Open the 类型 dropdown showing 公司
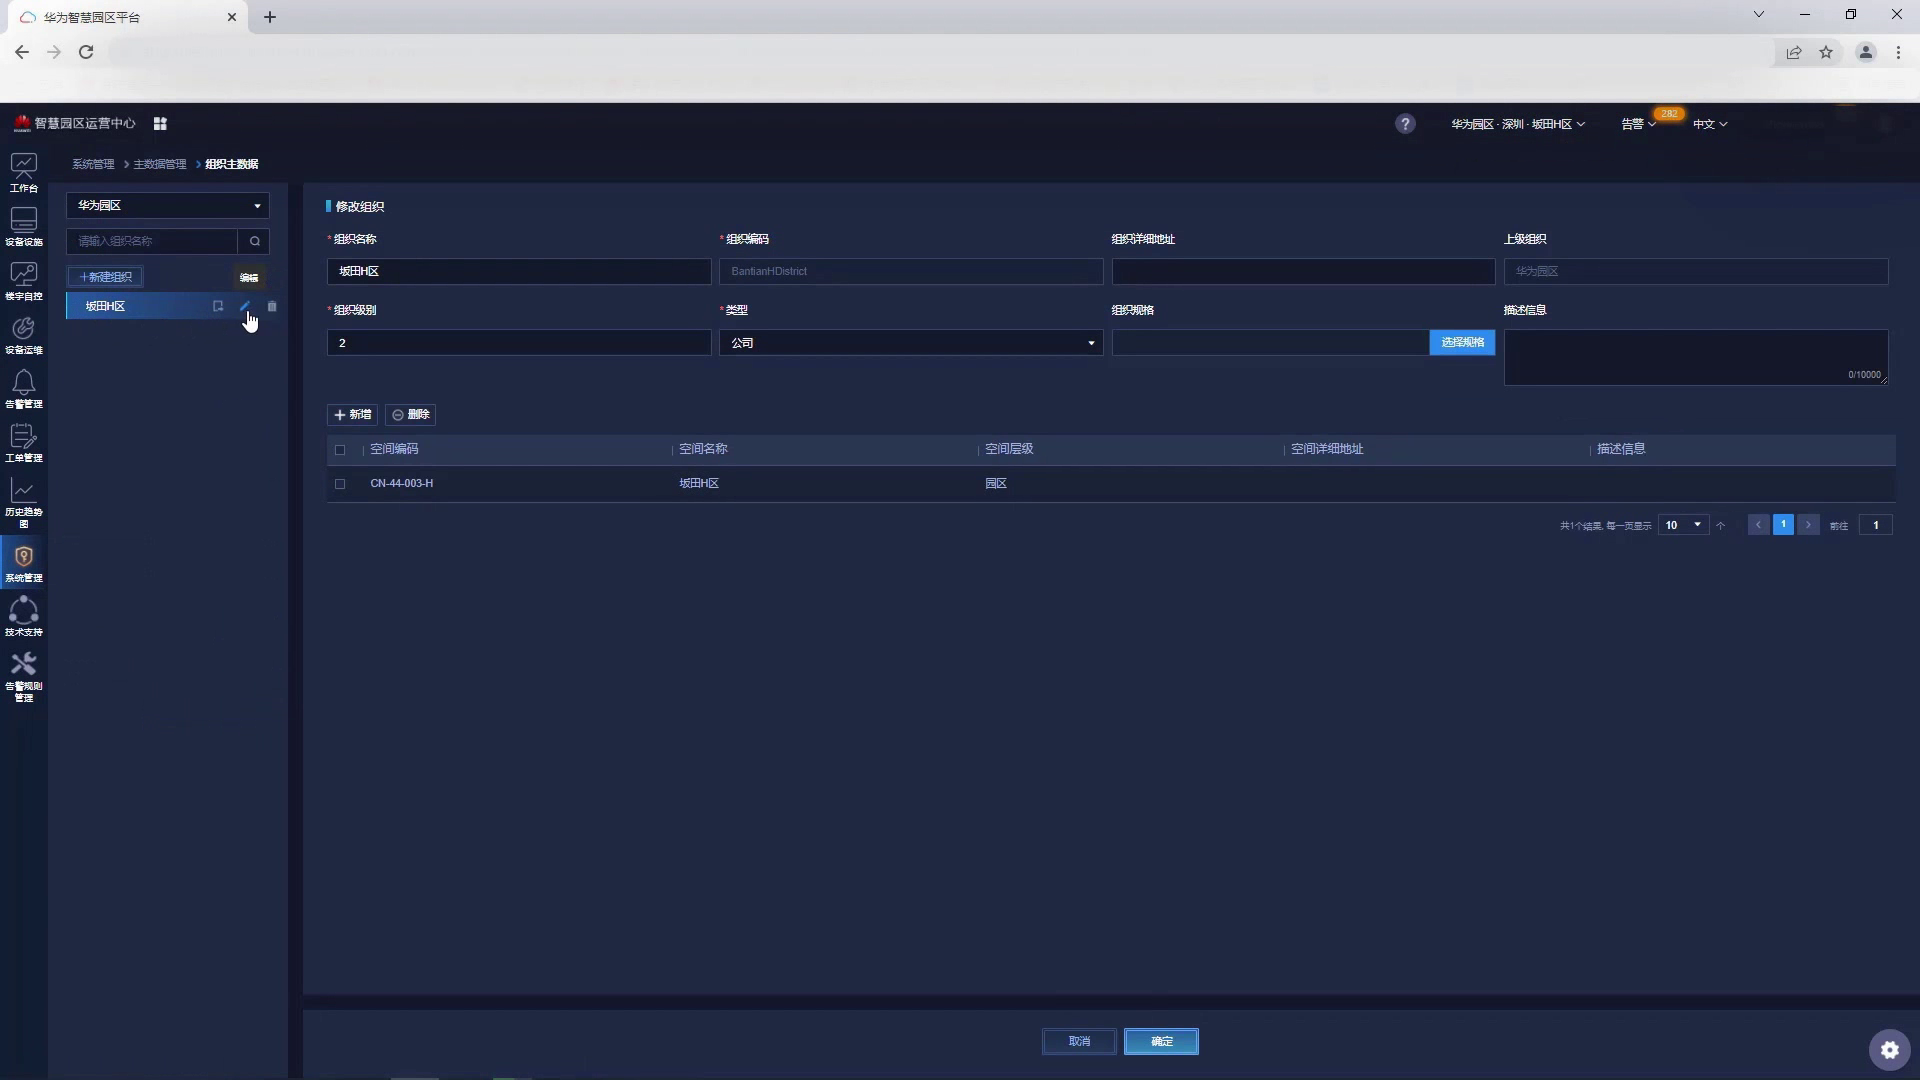 click(x=911, y=343)
